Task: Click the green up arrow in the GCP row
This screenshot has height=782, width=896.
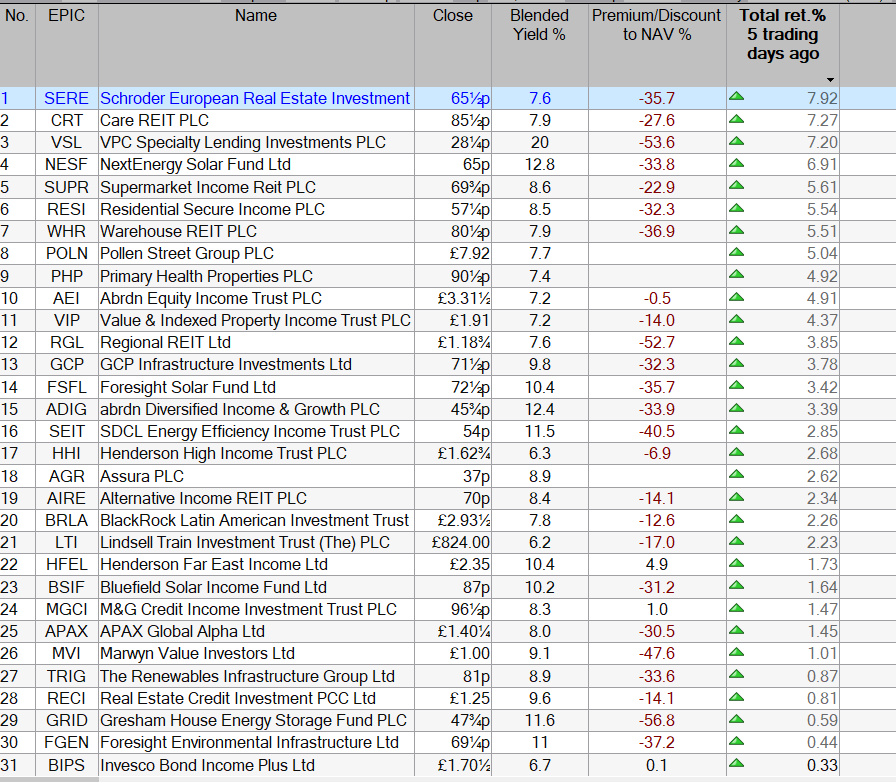Action: [737, 363]
